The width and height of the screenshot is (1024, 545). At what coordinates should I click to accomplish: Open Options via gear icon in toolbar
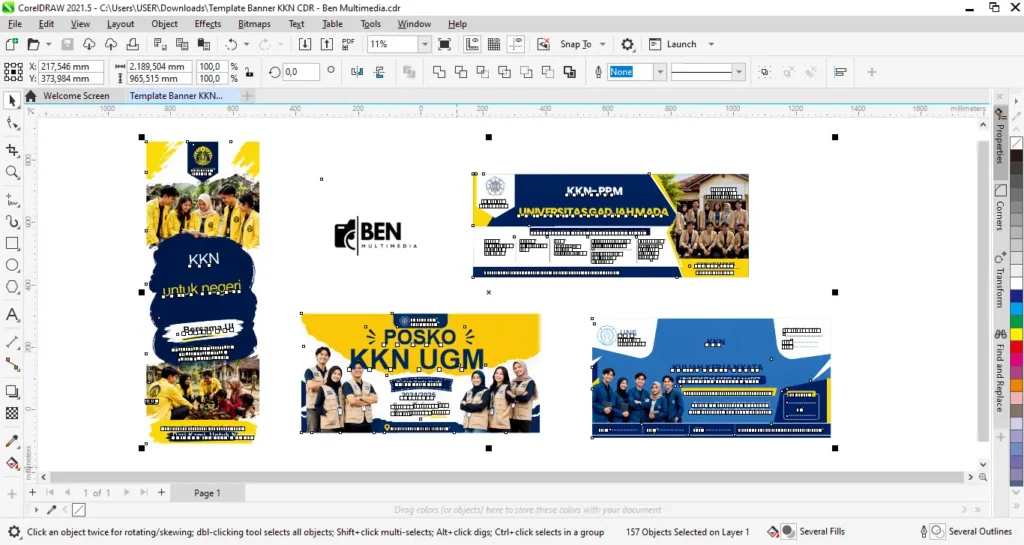(x=627, y=44)
